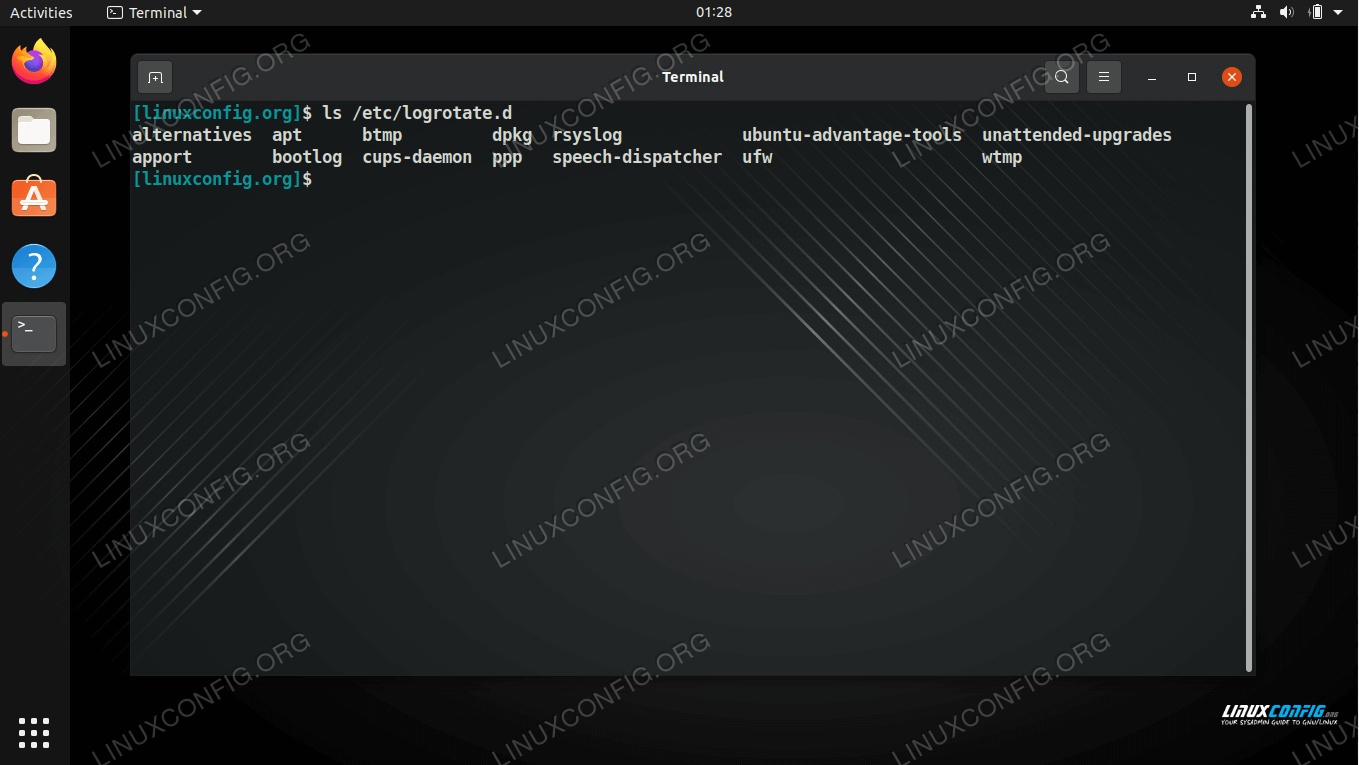
Task: Click the terminal search icon
Action: pos(1062,77)
